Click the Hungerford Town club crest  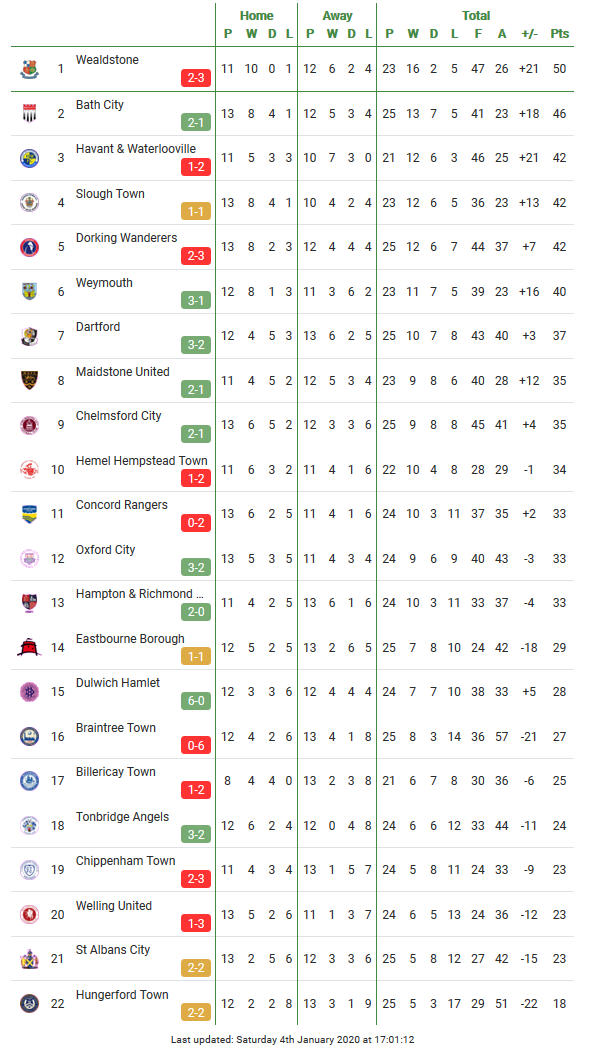coord(30,1004)
